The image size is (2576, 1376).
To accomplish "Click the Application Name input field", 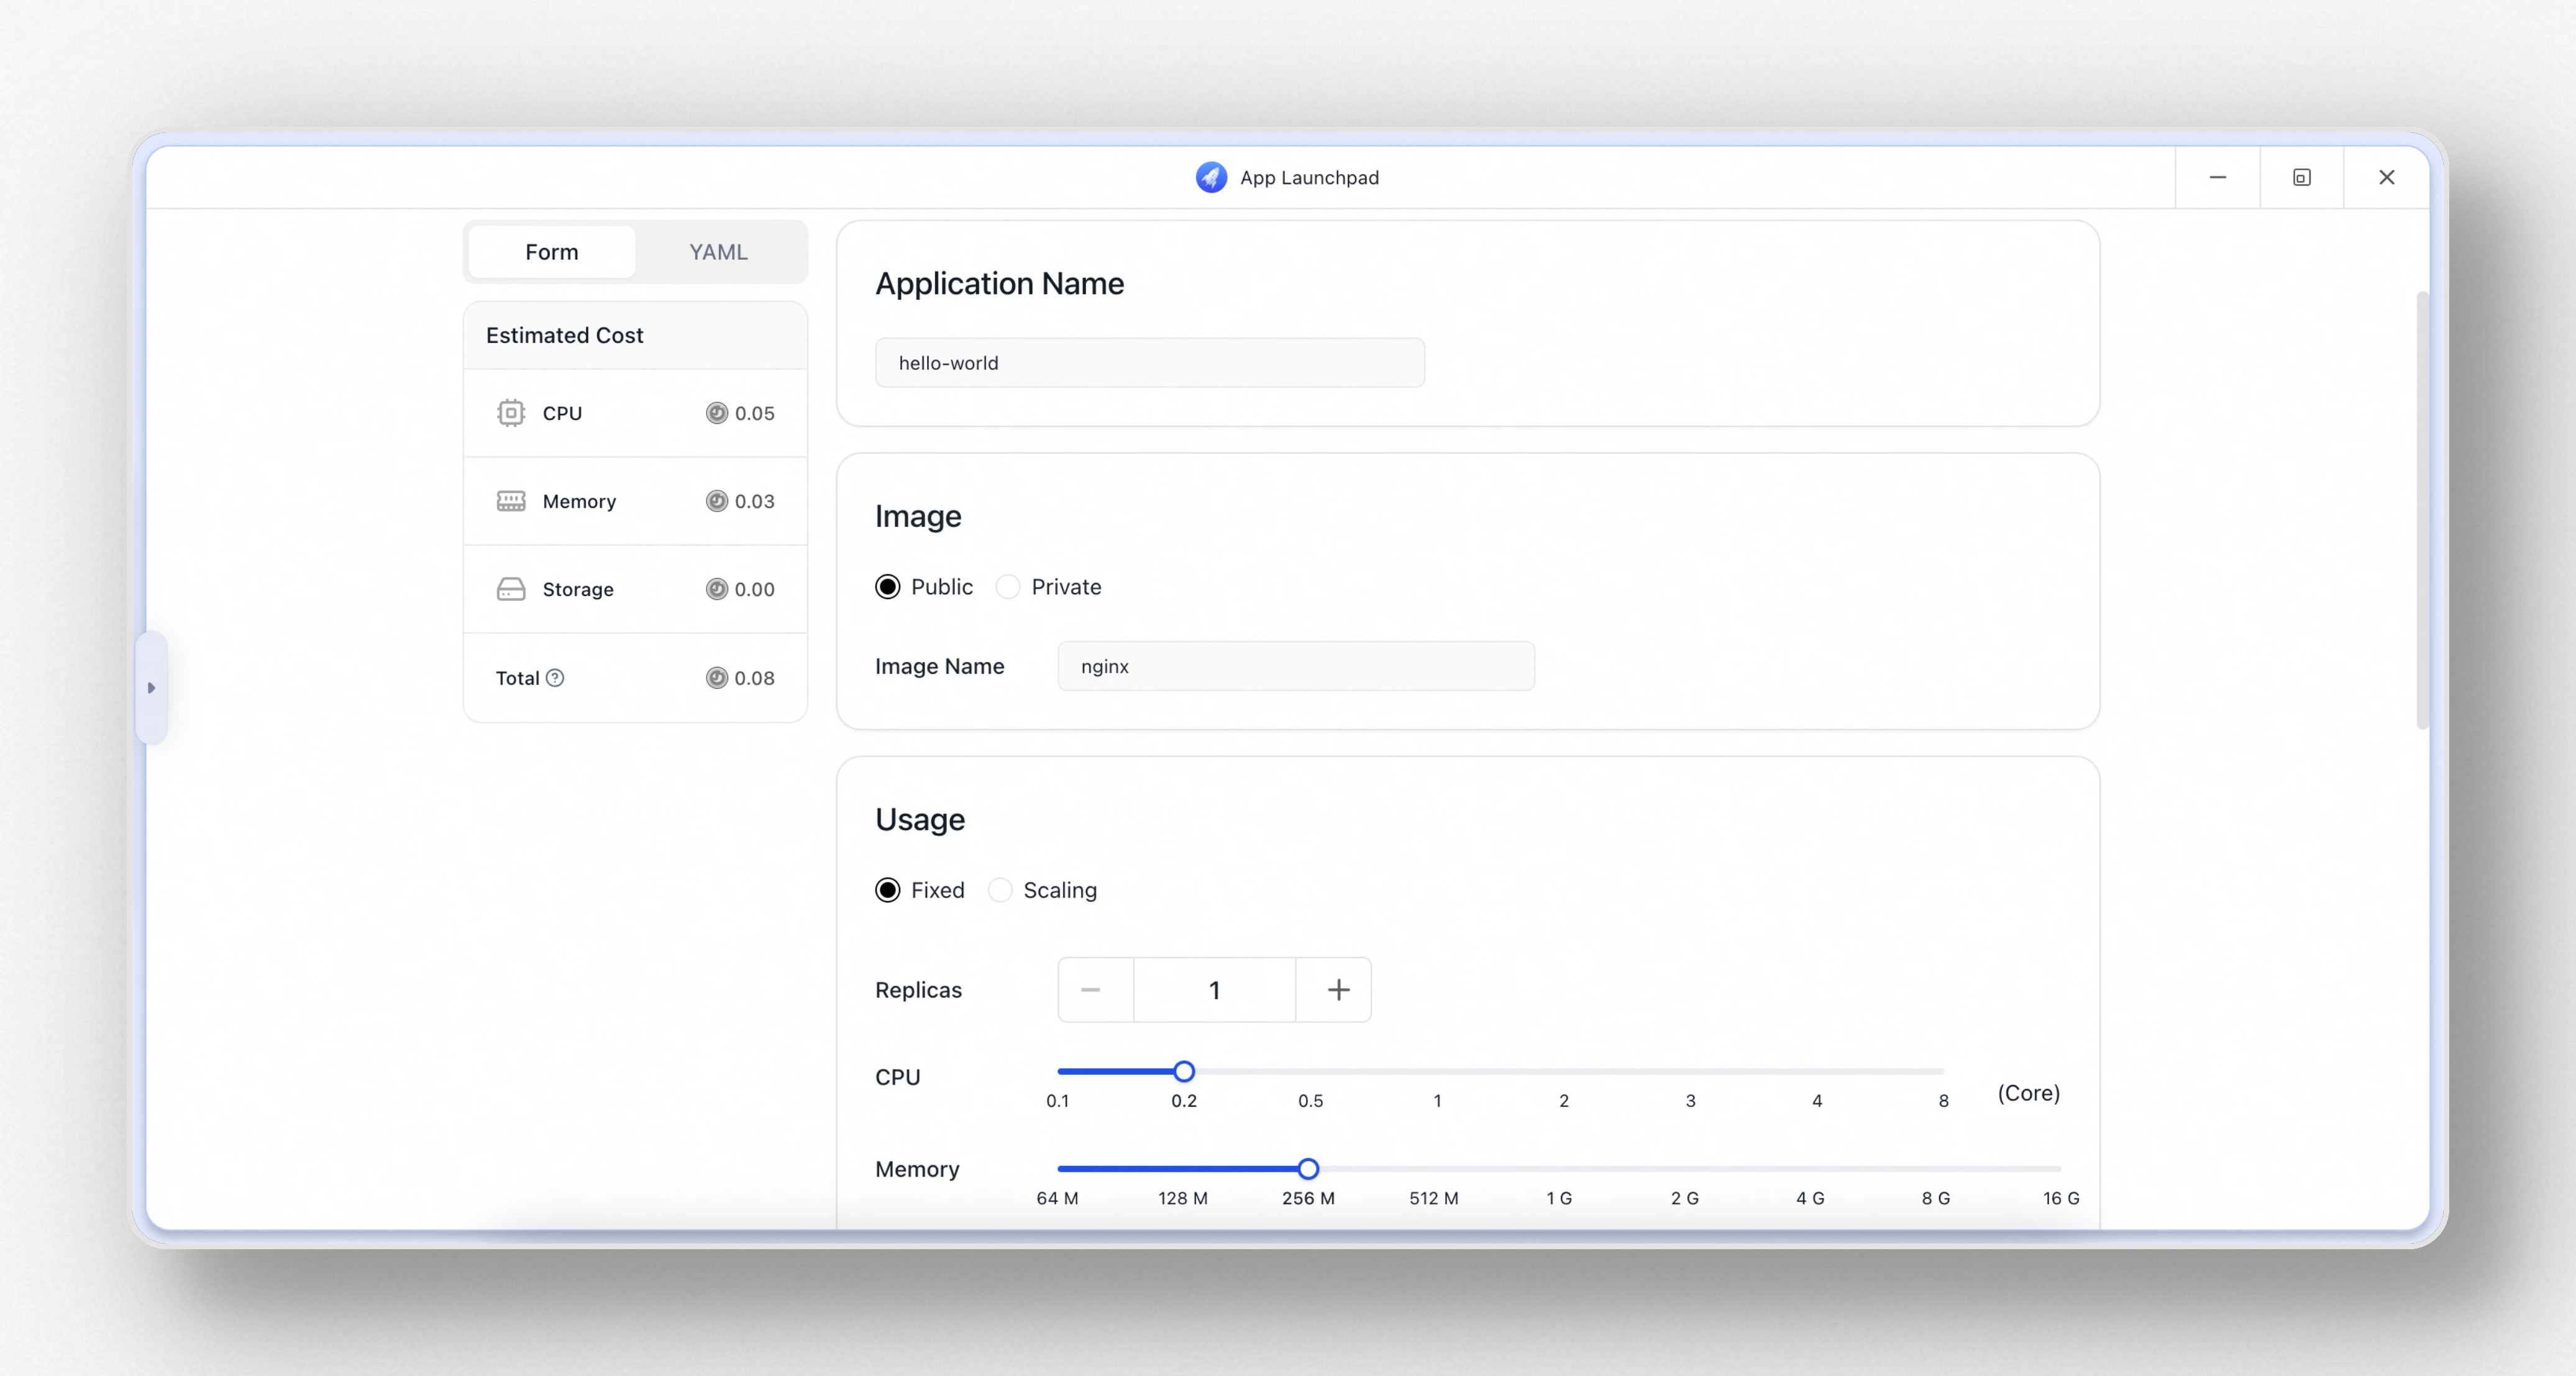I will (1149, 363).
